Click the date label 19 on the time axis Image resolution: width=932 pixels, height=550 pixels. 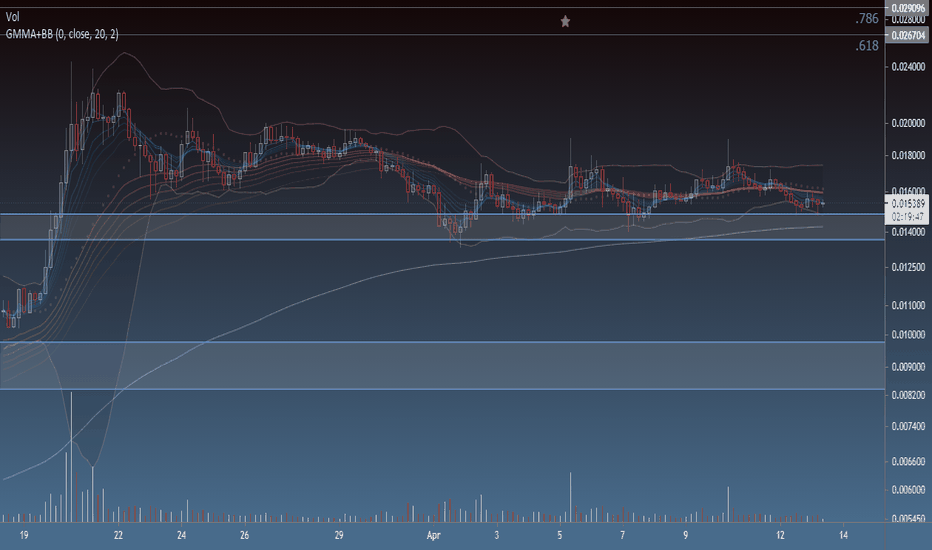tap(24, 535)
